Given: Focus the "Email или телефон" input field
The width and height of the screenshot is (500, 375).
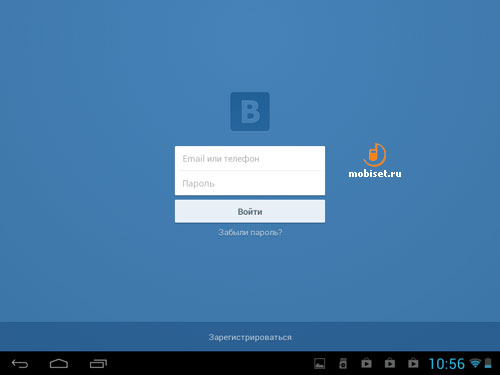Looking at the screenshot, I should click(x=250, y=158).
